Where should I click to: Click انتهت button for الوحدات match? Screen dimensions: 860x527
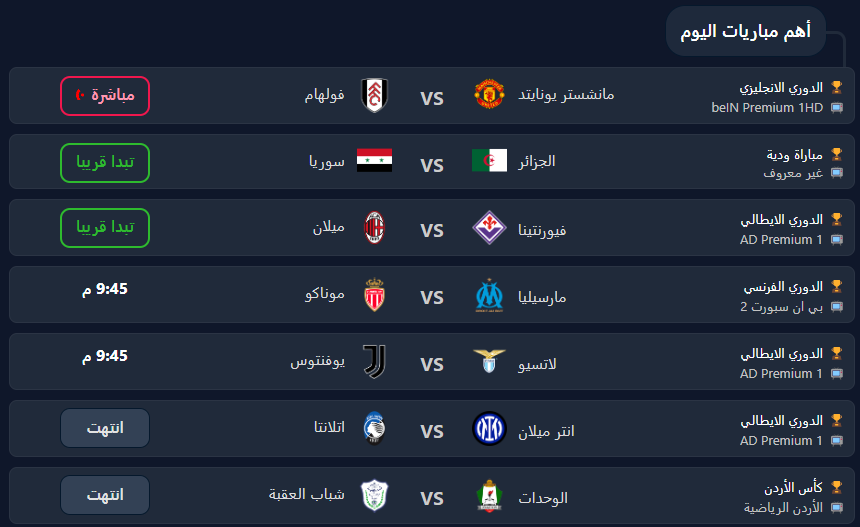tap(105, 495)
